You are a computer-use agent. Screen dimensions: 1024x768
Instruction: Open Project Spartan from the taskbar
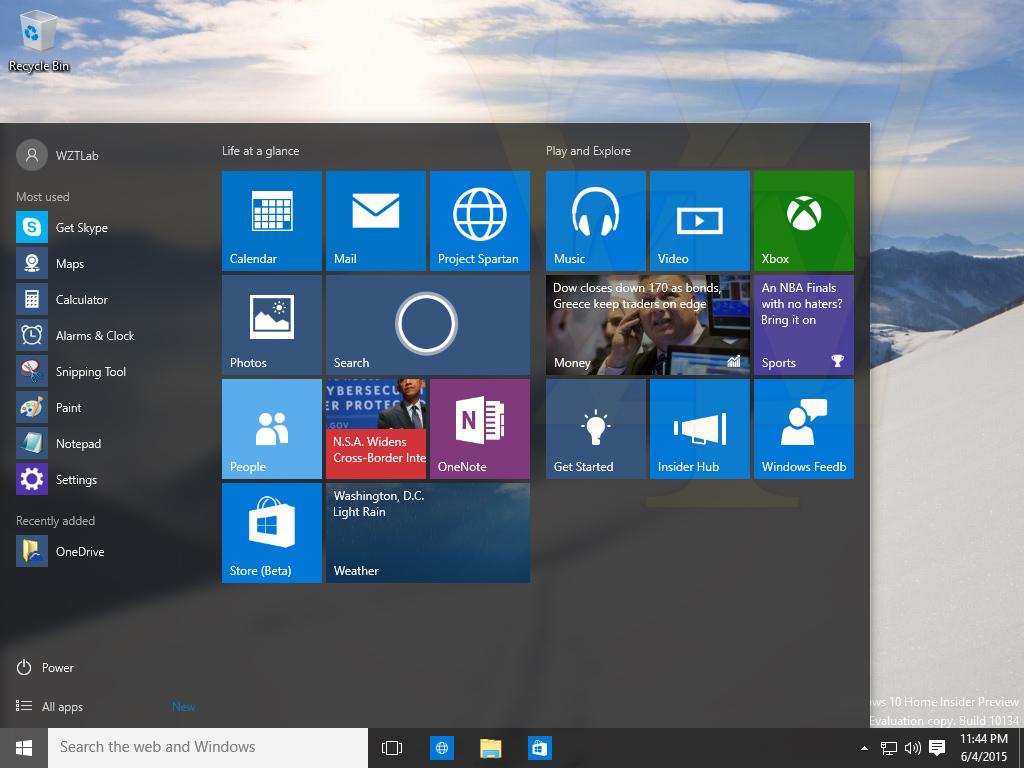[x=441, y=748]
